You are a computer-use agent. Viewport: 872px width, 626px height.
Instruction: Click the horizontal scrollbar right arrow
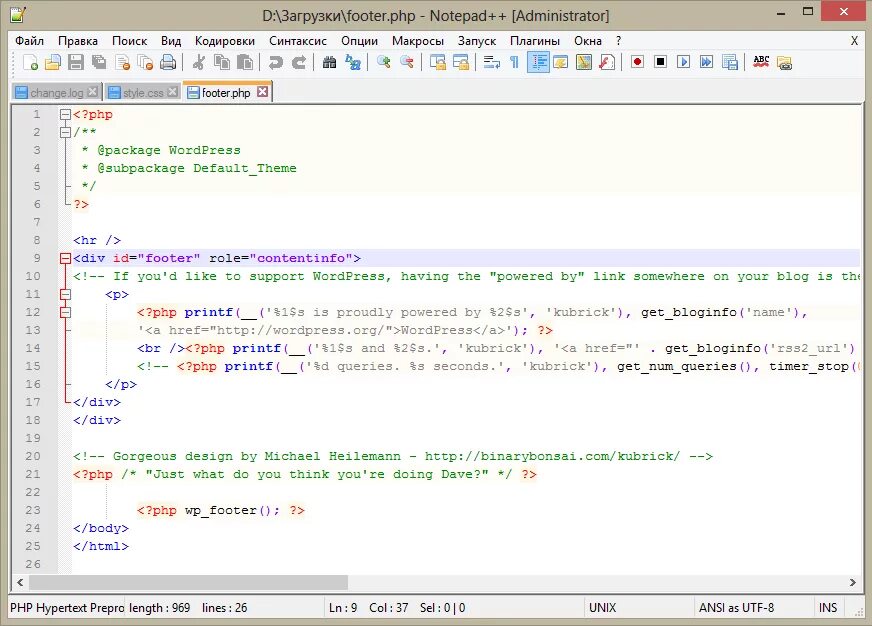click(x=853, y=583)
